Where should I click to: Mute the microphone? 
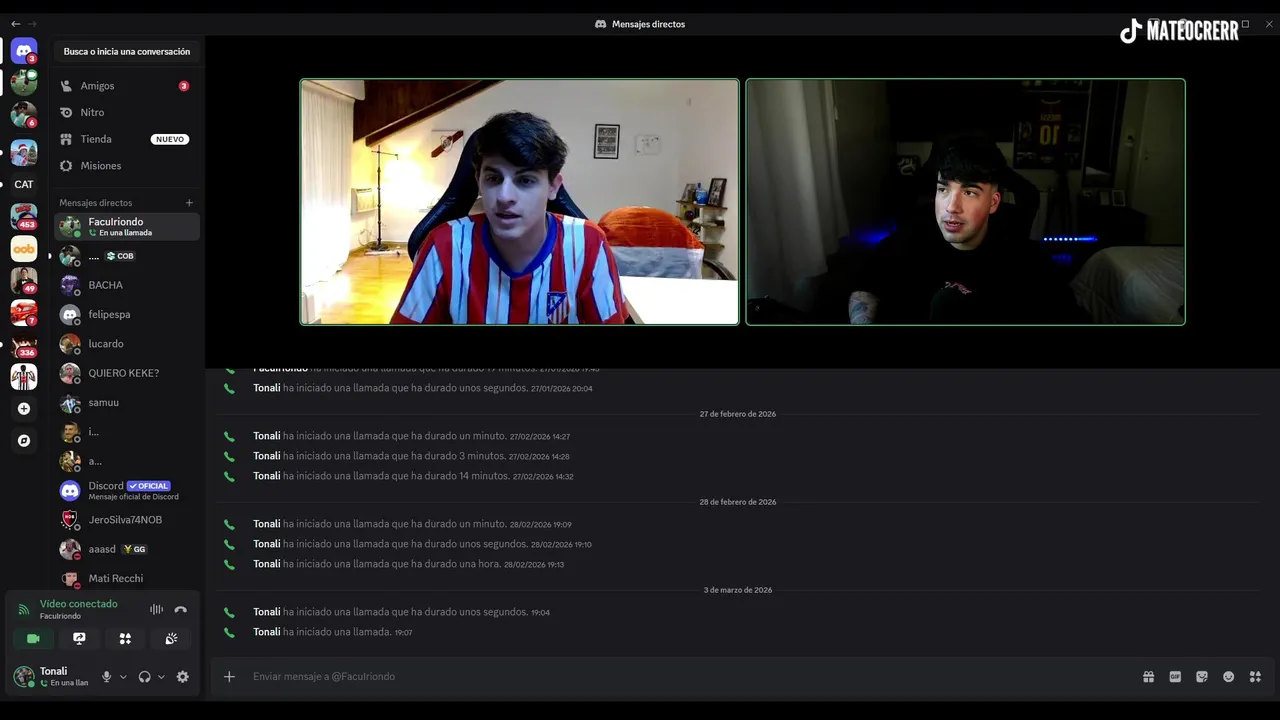[x=106, y=677]
